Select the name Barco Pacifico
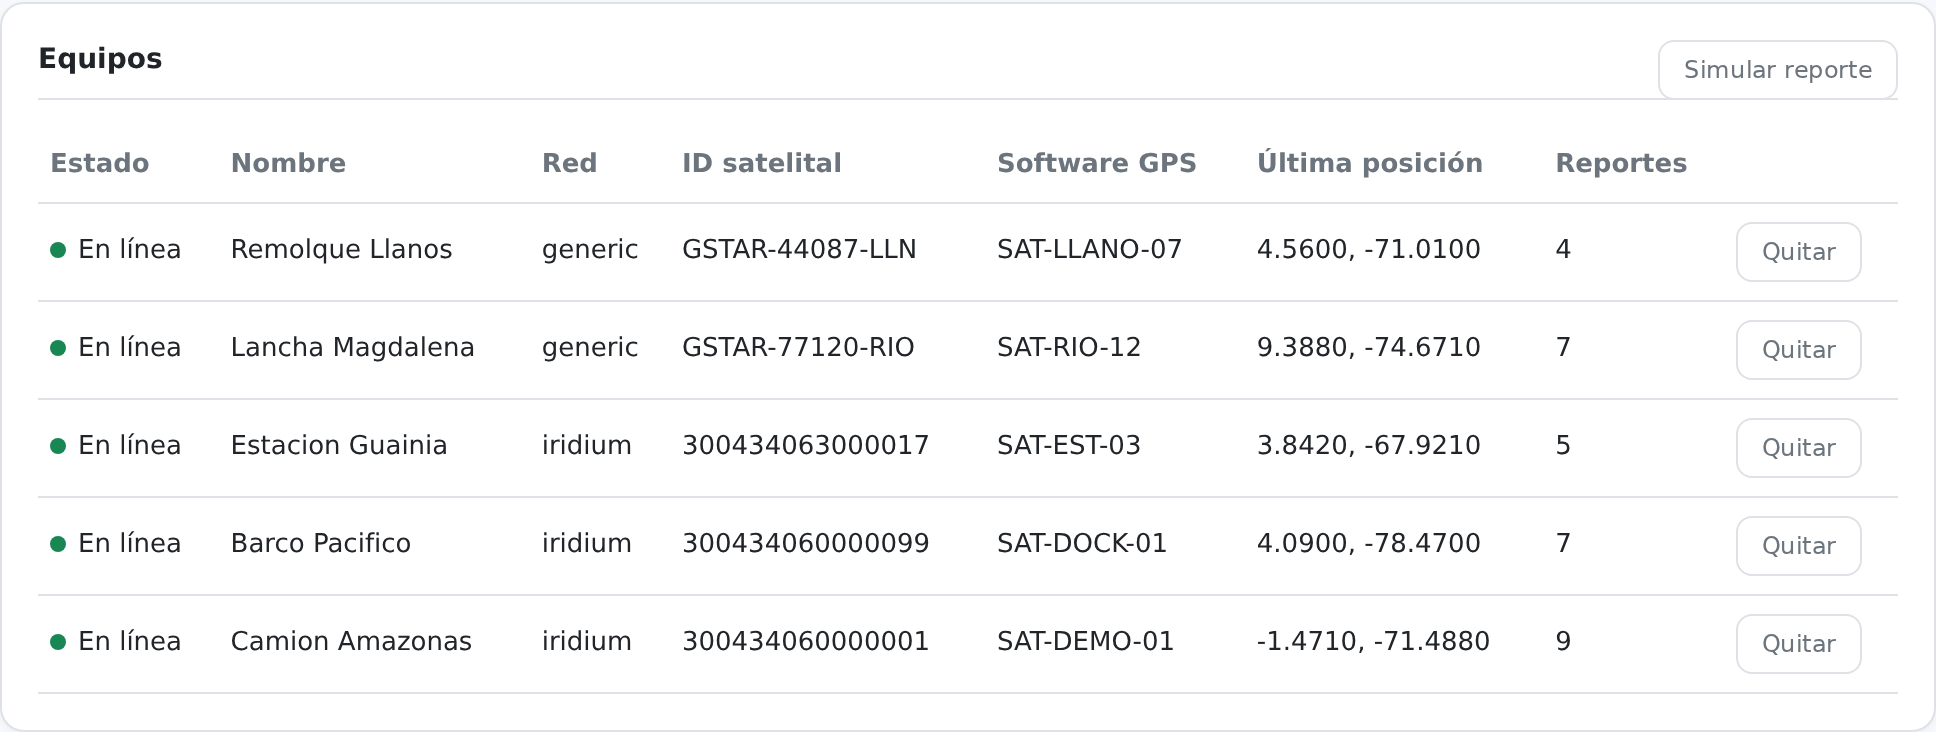Viewport: 1936px width, 732px height. [321, 544]
